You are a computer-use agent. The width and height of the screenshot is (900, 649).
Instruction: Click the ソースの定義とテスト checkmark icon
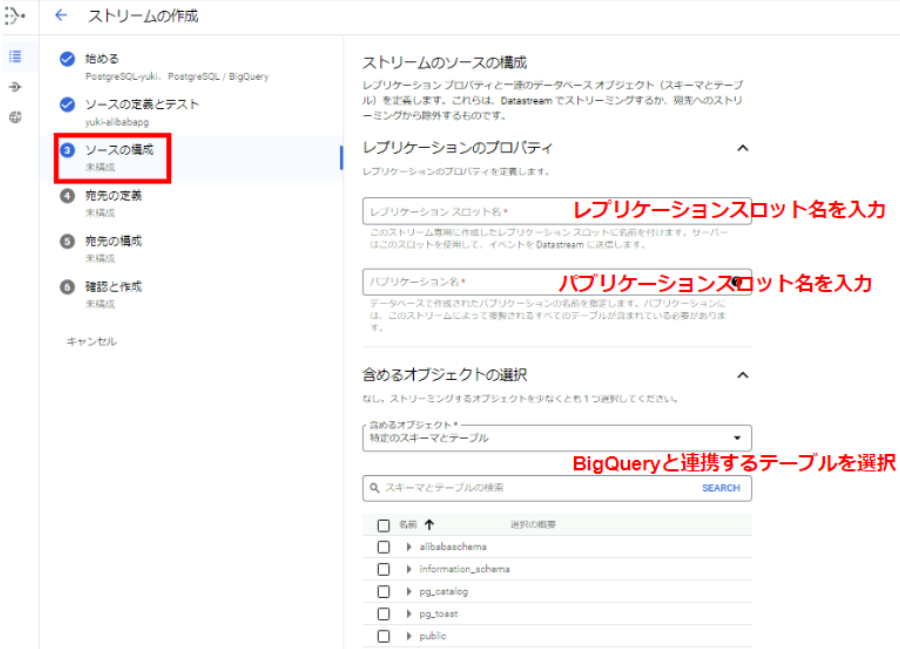pyautogui.click(x=67, y=104)
